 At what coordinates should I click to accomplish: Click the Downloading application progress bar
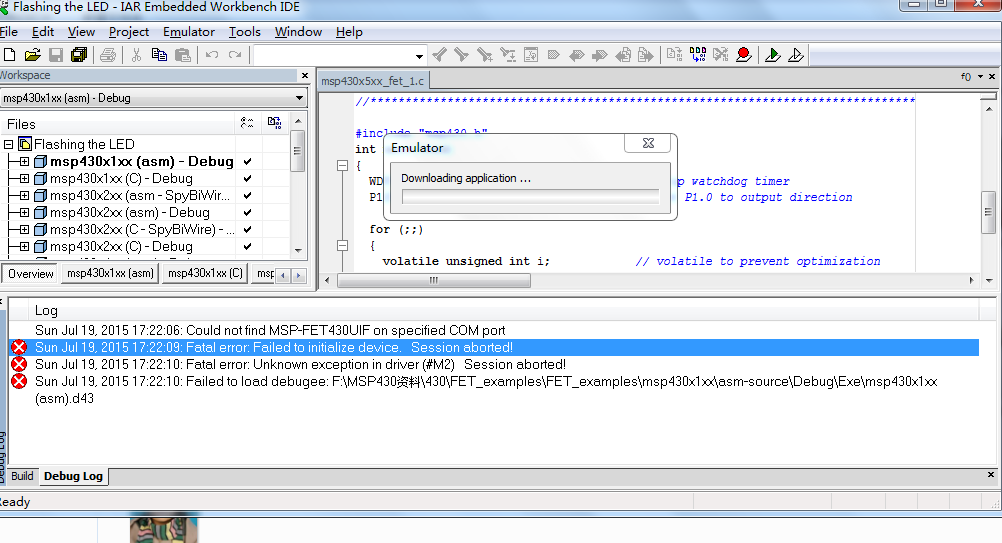click(530, 197)
